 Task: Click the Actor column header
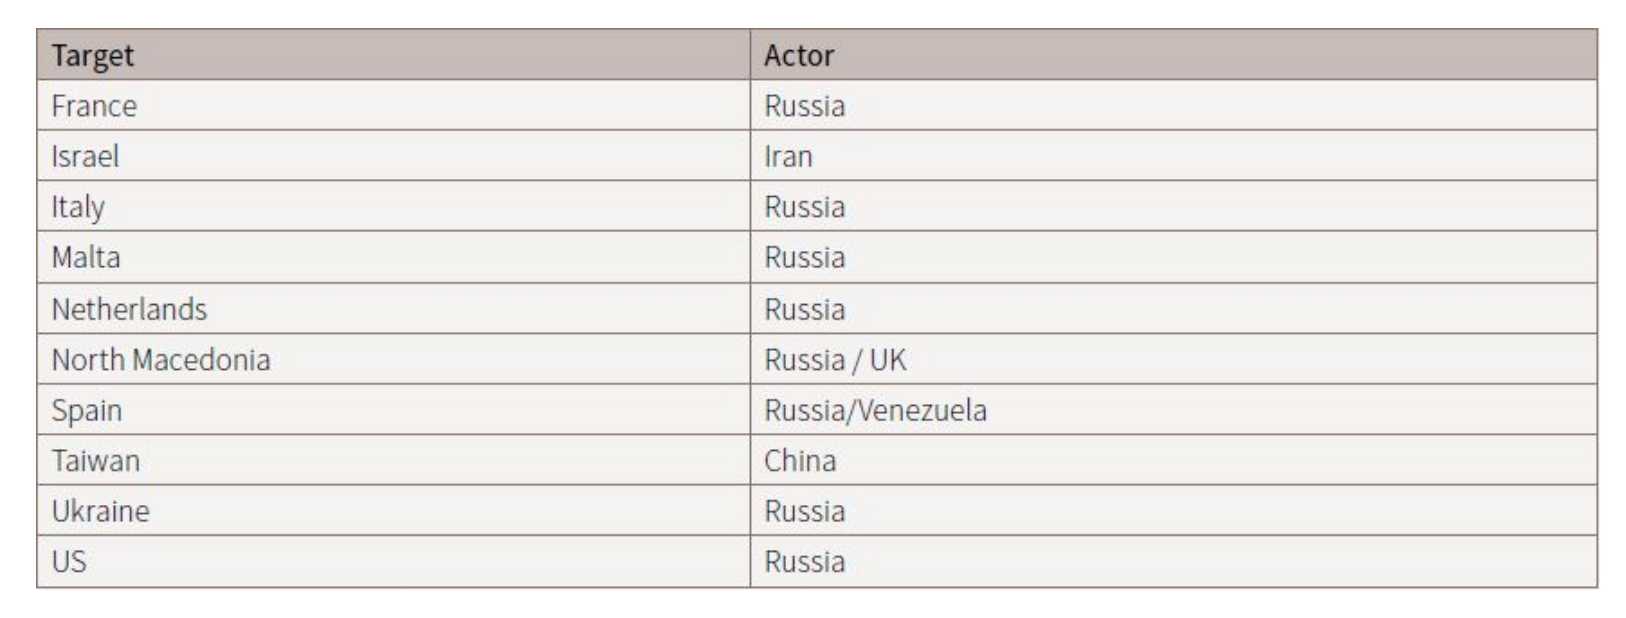(798, 55)
